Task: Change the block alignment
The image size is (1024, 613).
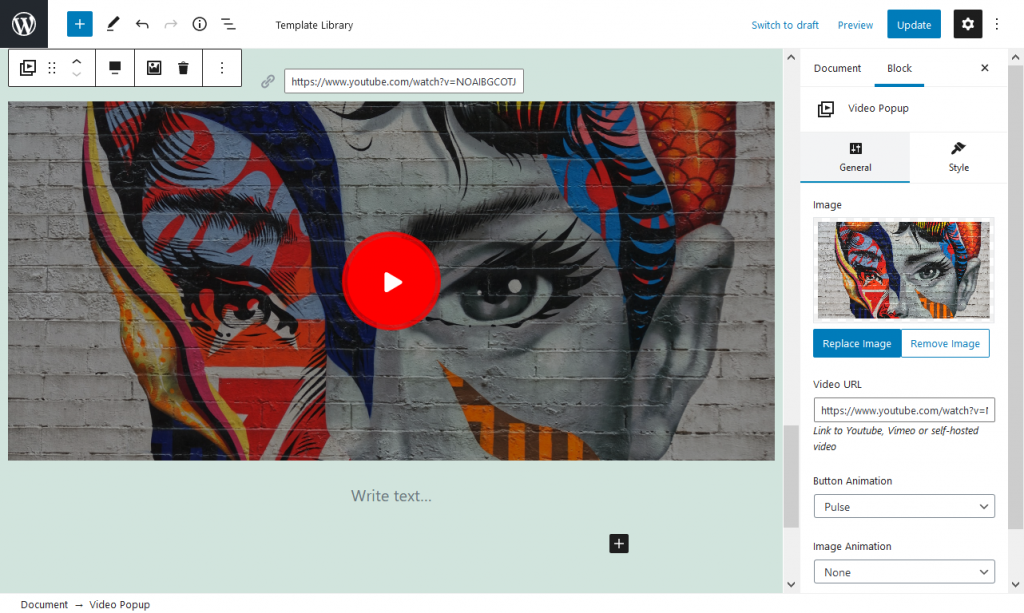Action: pos(115,67)
